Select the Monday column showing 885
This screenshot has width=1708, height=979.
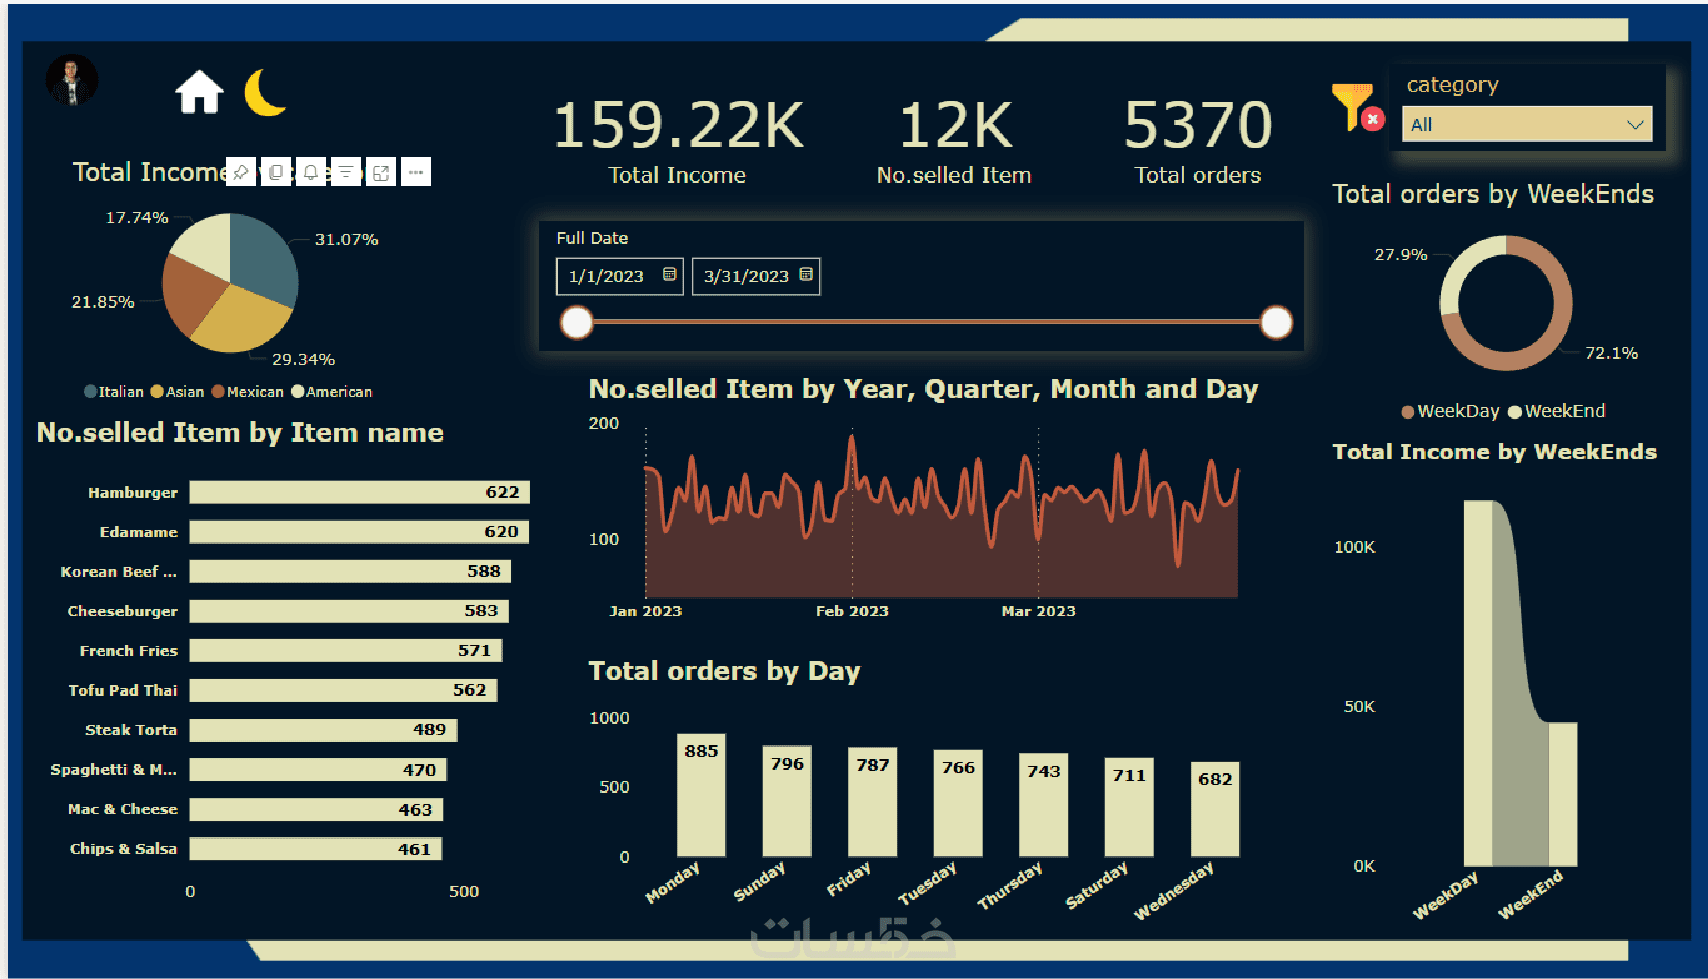tap(701, 795)
